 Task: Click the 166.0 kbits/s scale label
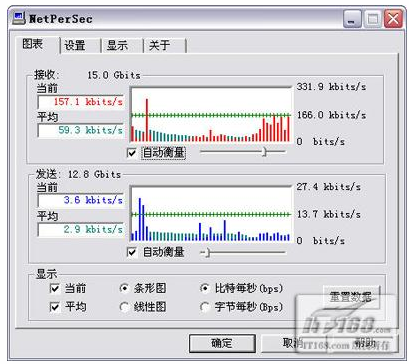(x=331, y=115)
